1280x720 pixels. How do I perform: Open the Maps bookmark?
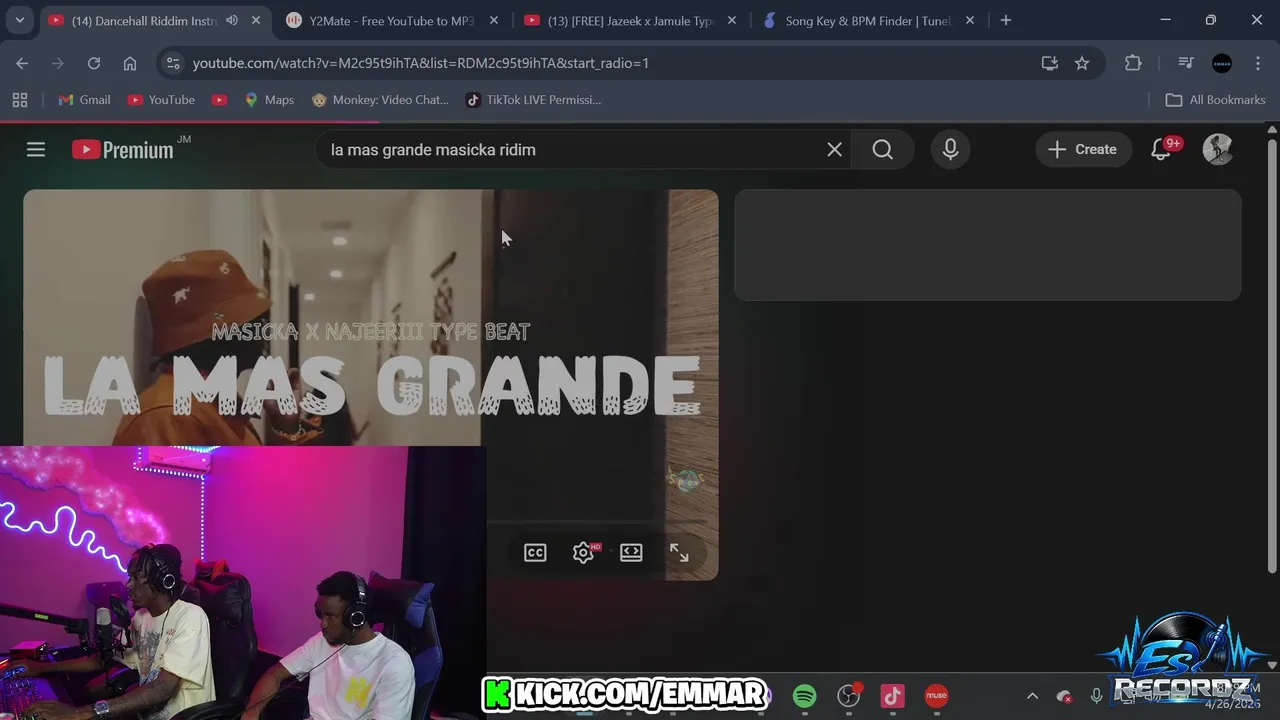[269, 100]
